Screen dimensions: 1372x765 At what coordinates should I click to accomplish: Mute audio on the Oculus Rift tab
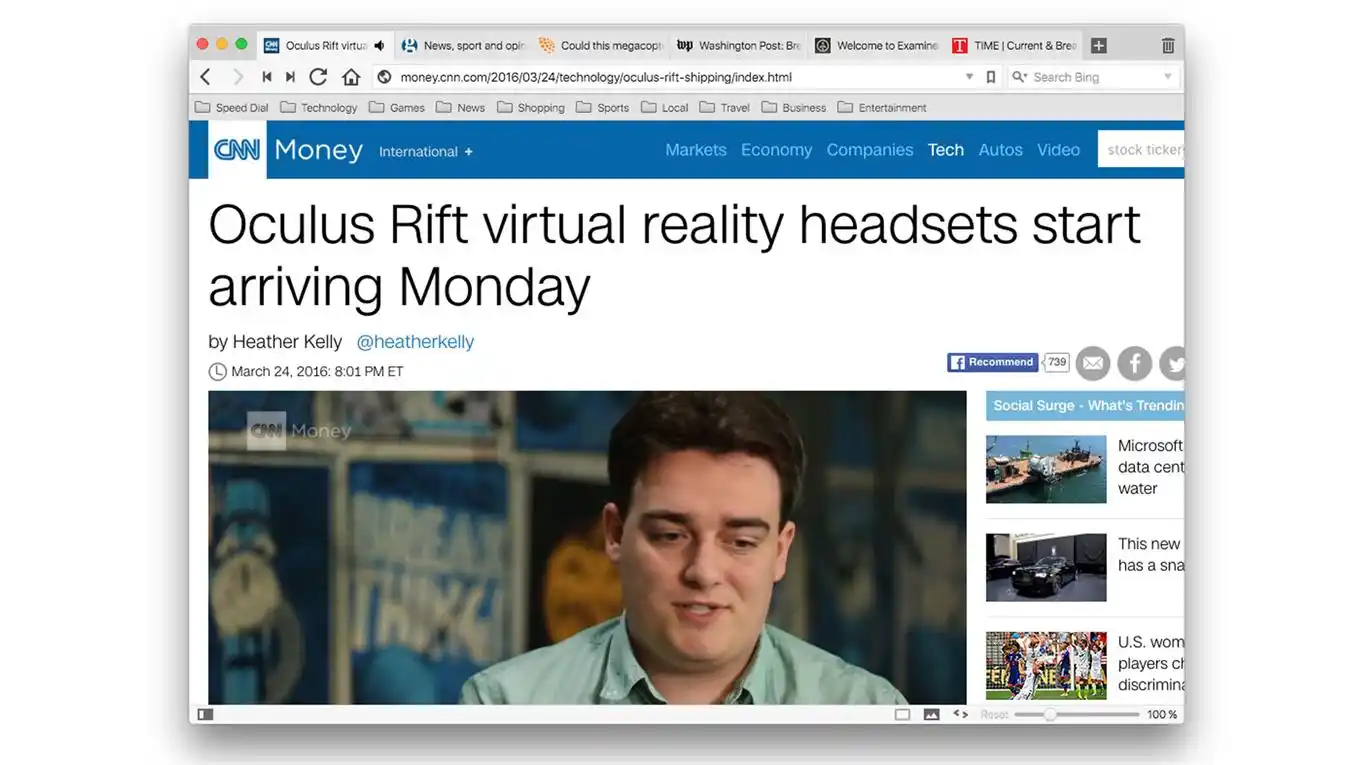click(x=379, y=46)
